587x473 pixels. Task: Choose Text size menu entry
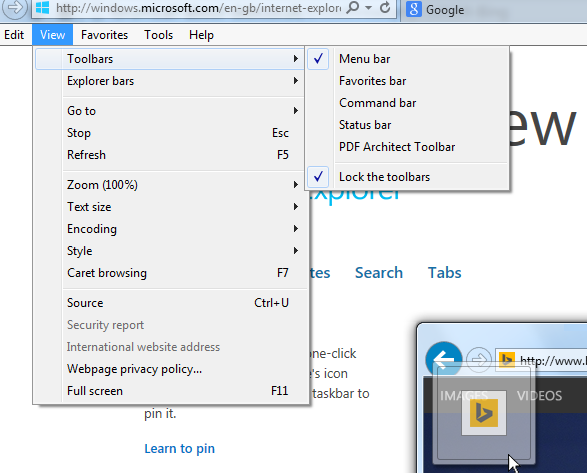(x=171, y=207)
